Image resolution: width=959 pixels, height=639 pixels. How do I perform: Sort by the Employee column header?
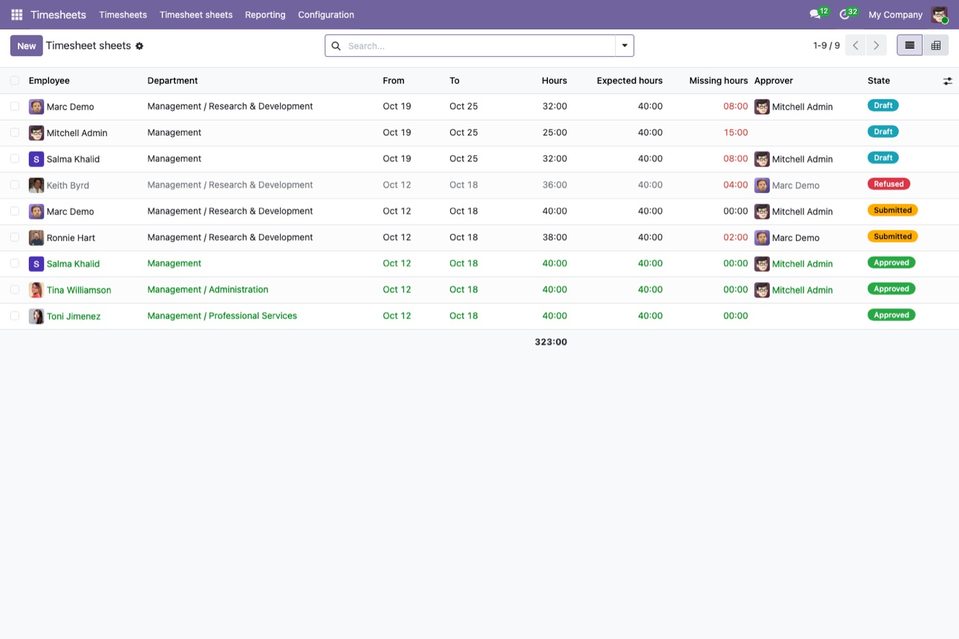point(49,81)
